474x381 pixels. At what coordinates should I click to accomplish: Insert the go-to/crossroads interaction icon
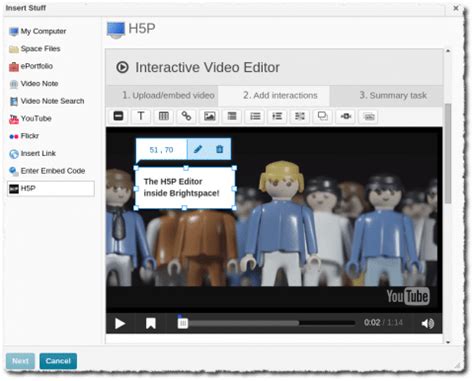pyautogui.click(x=346, y=116)
